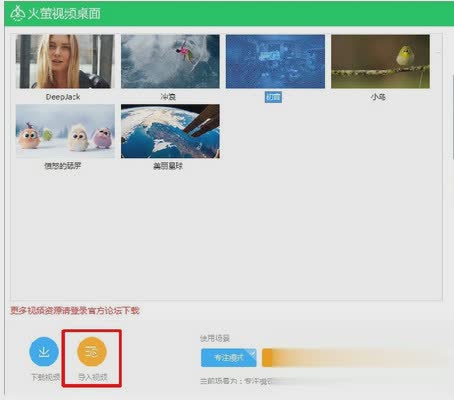
Task: Click the caption under the surfing thumbnail
Action: pos(168,97)
